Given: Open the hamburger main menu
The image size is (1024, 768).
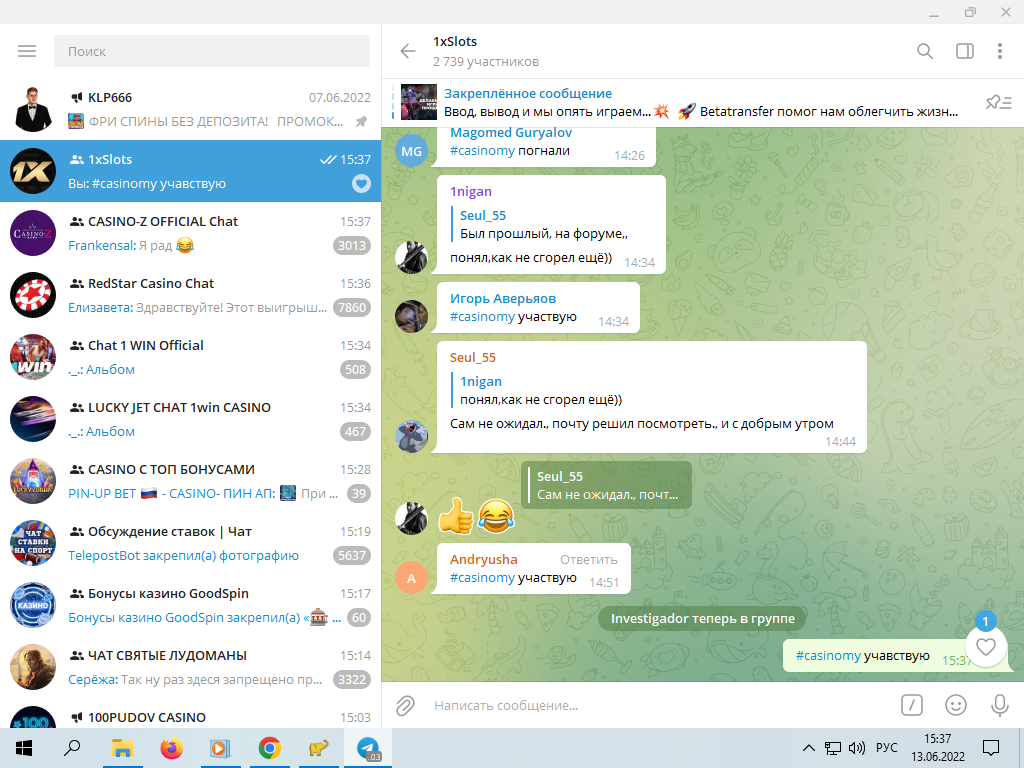Looking at the screenshot, I should (27, 51).
